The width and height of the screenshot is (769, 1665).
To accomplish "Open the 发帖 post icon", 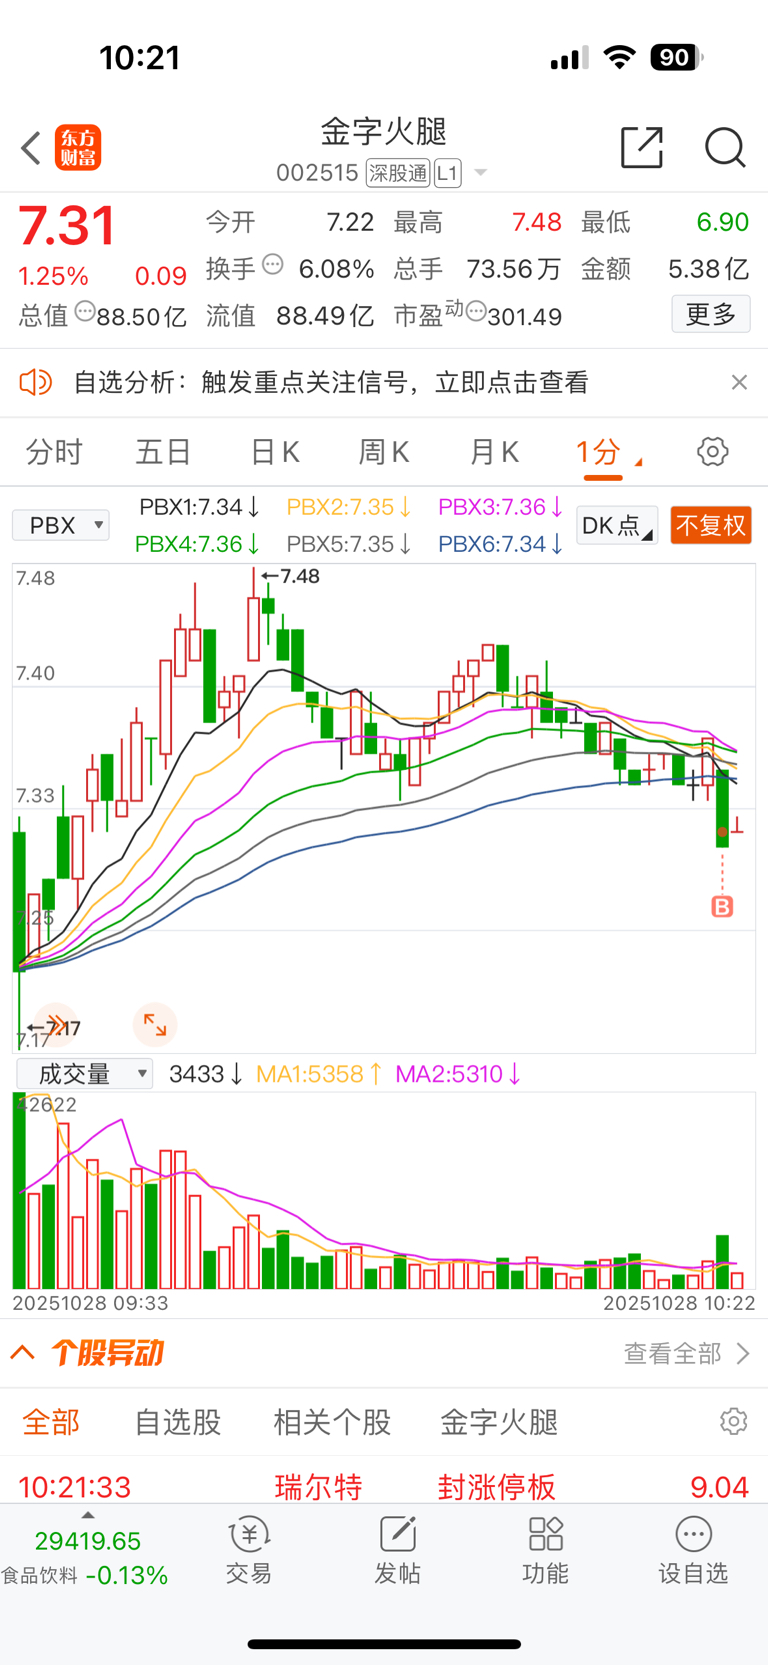I will click(397, 1550).
